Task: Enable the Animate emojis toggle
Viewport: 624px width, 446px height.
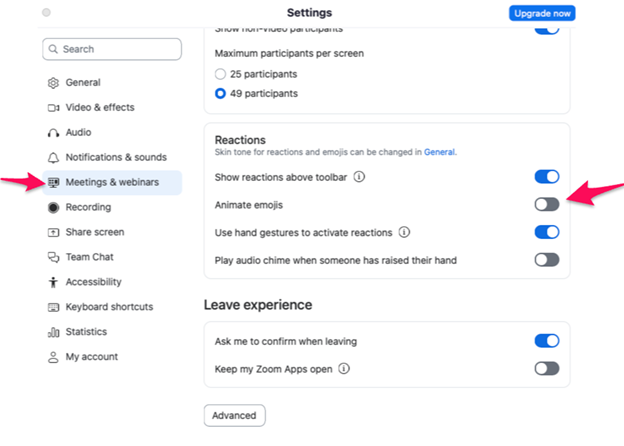Action: 546,204
